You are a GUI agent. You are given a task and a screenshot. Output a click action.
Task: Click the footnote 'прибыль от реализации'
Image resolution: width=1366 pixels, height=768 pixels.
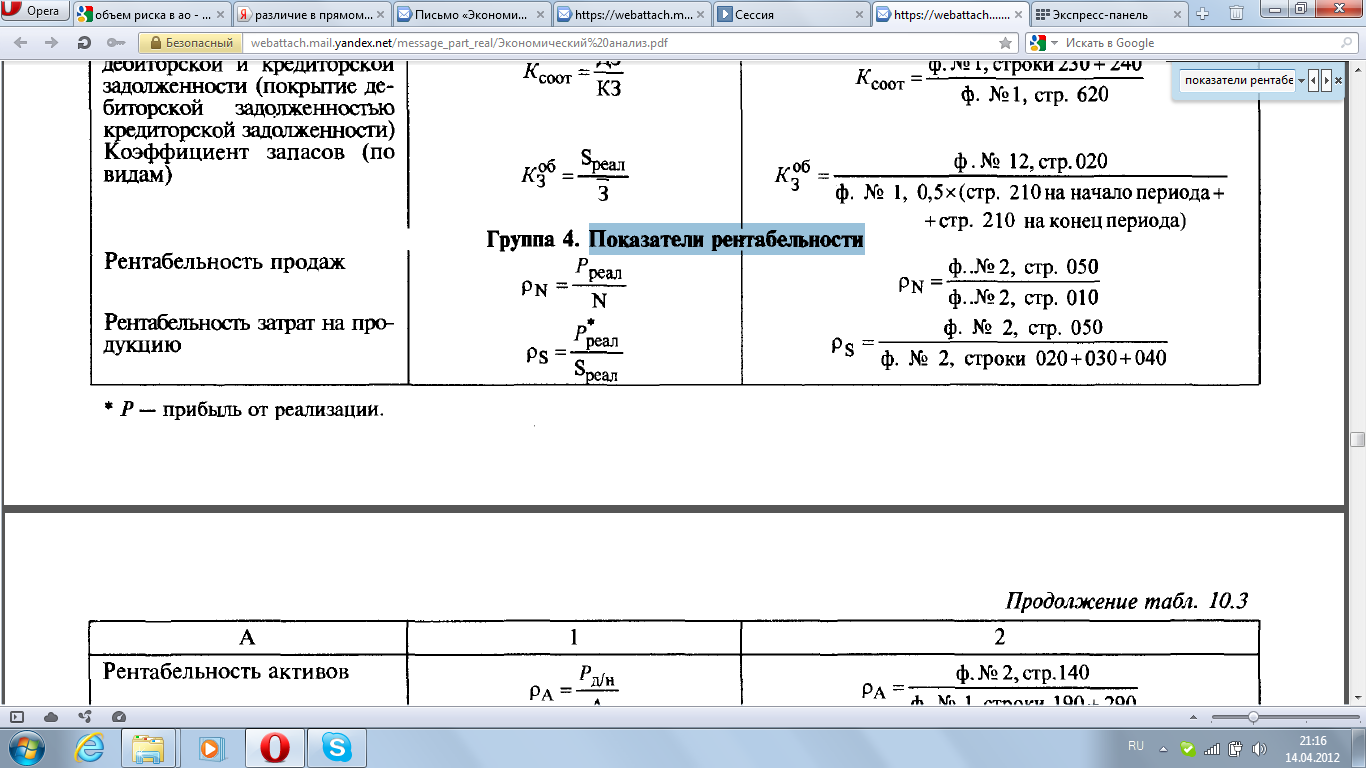[274, 410]
